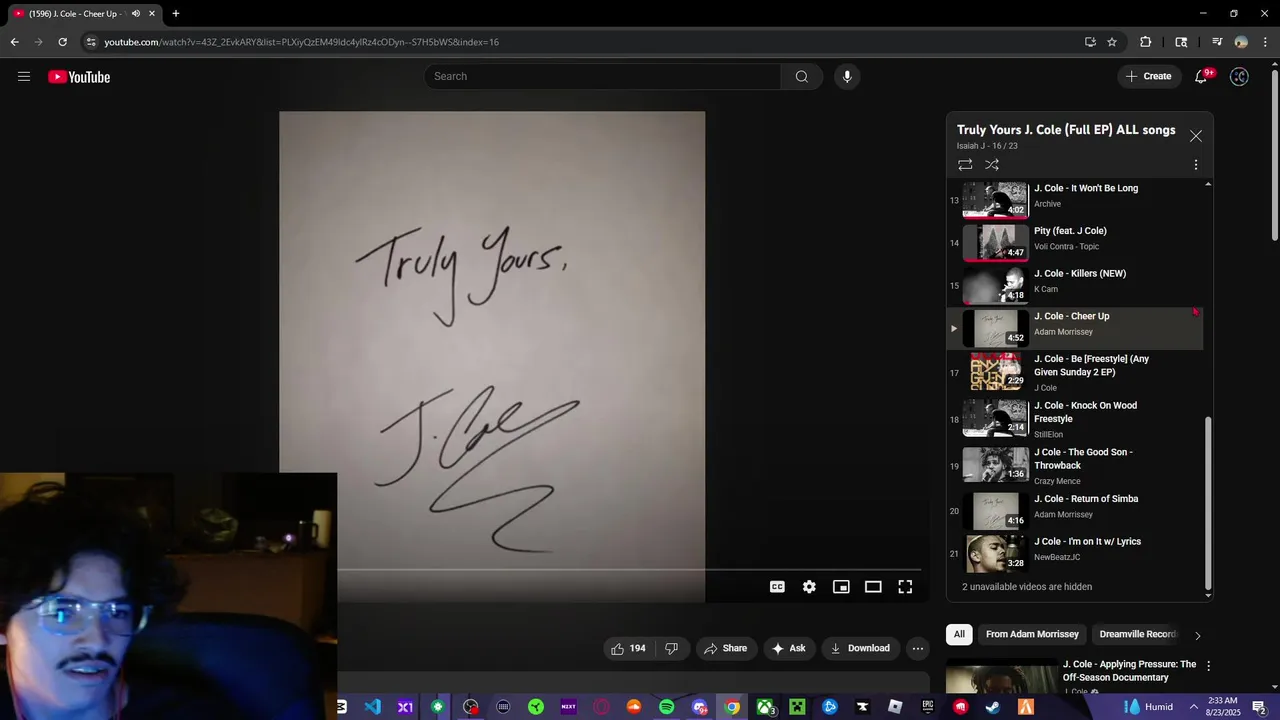Play 'J. Cole - Return of Simba'
1280x720 pixels.
pos(1075,509)
